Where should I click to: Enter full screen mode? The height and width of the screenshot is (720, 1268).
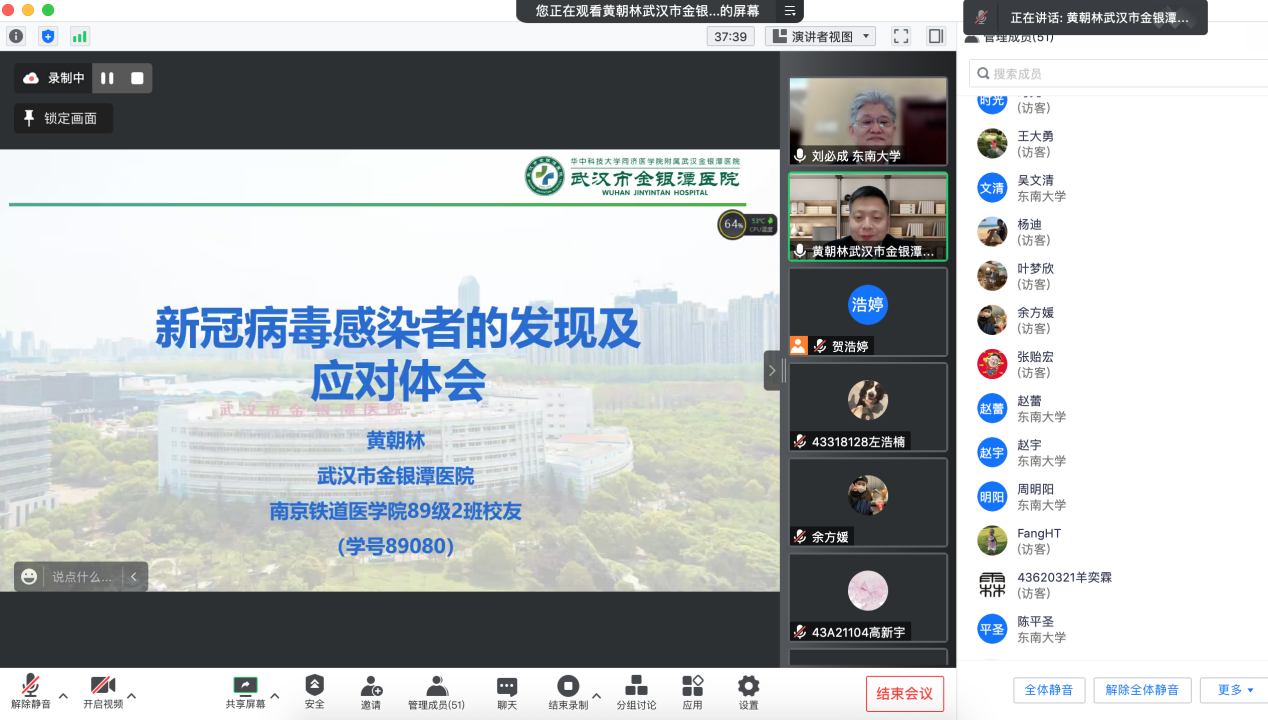901,36
